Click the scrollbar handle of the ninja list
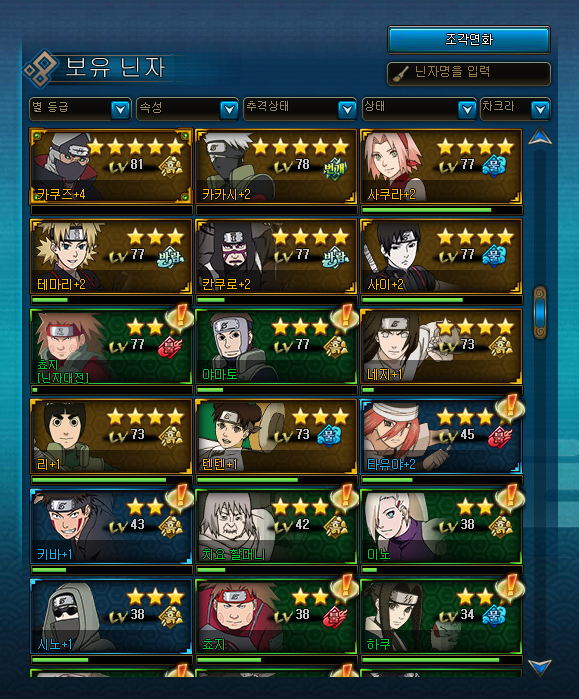579x699 pixels. (x=540, y=313)
